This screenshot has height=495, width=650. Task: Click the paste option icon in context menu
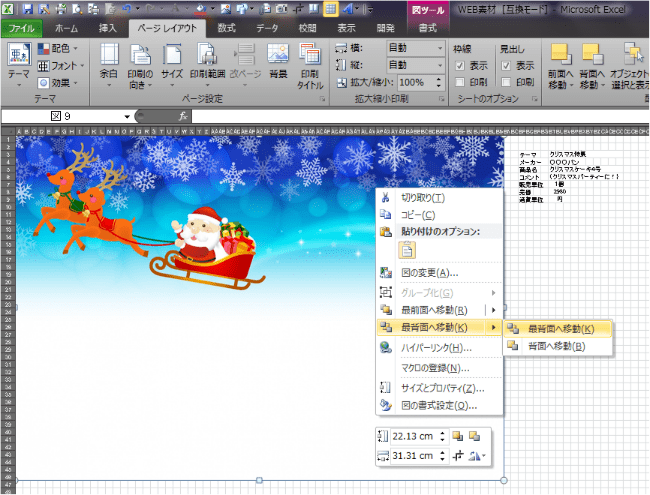coord(407,250)
